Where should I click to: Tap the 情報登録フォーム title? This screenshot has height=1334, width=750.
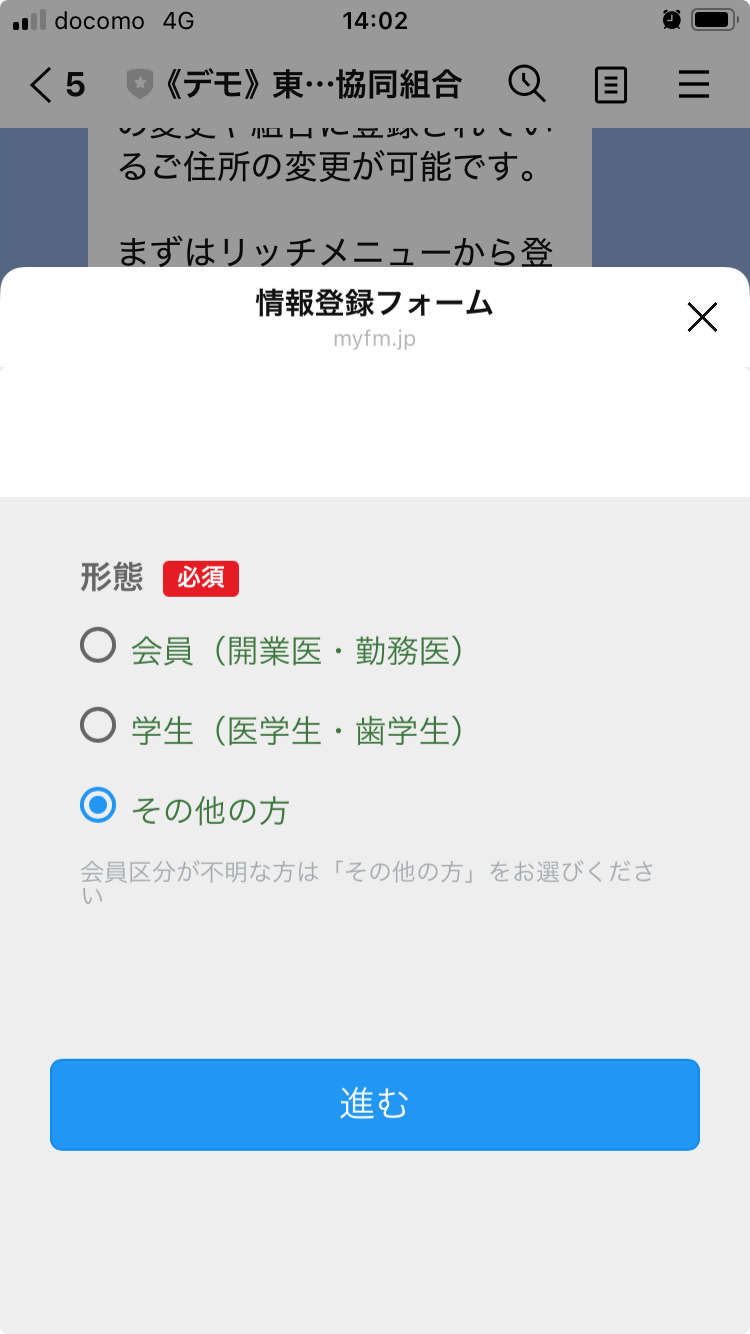[x=374, y=304]
